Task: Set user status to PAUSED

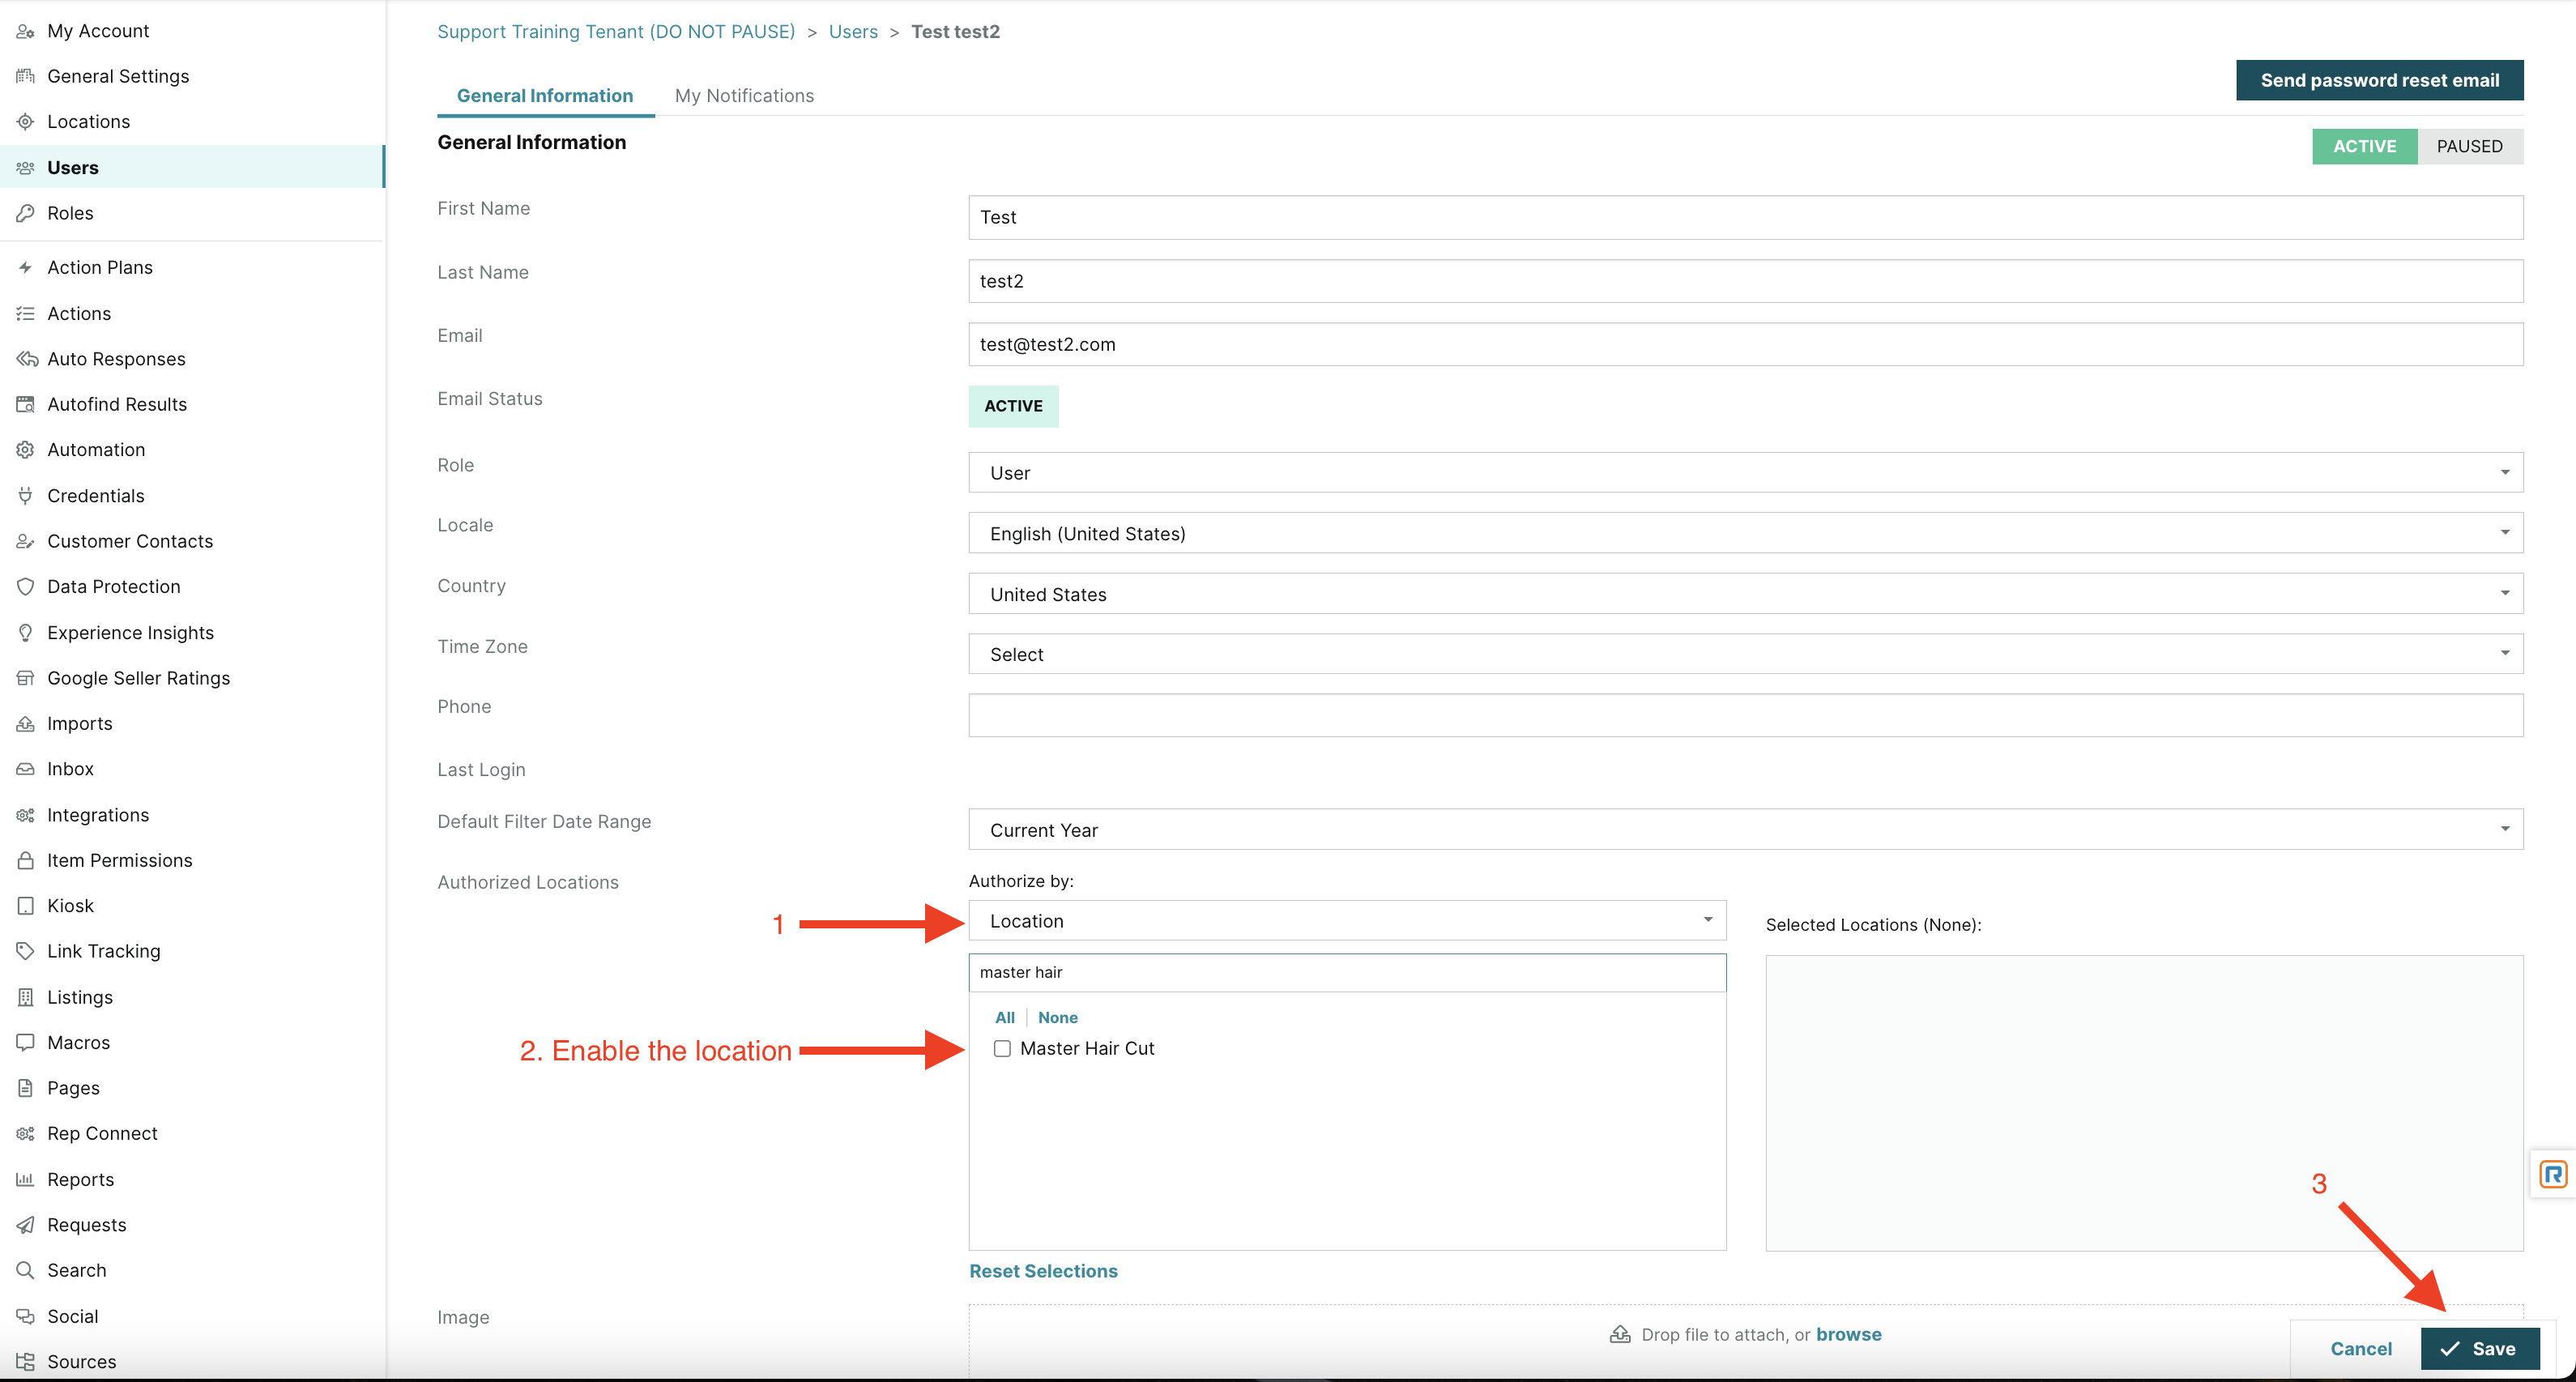Action: tap(2469, 147)
